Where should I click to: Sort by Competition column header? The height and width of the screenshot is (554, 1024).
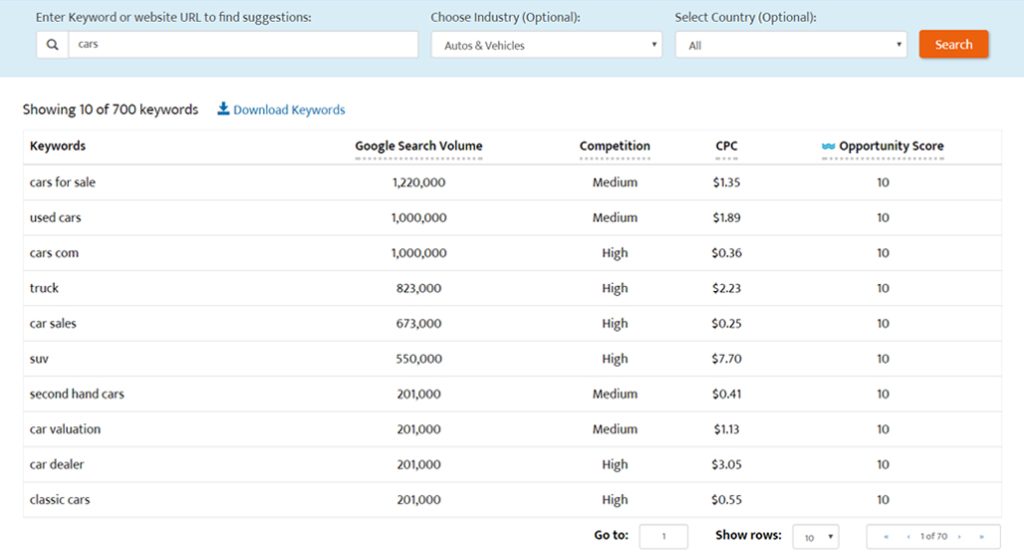coord(615,146)
